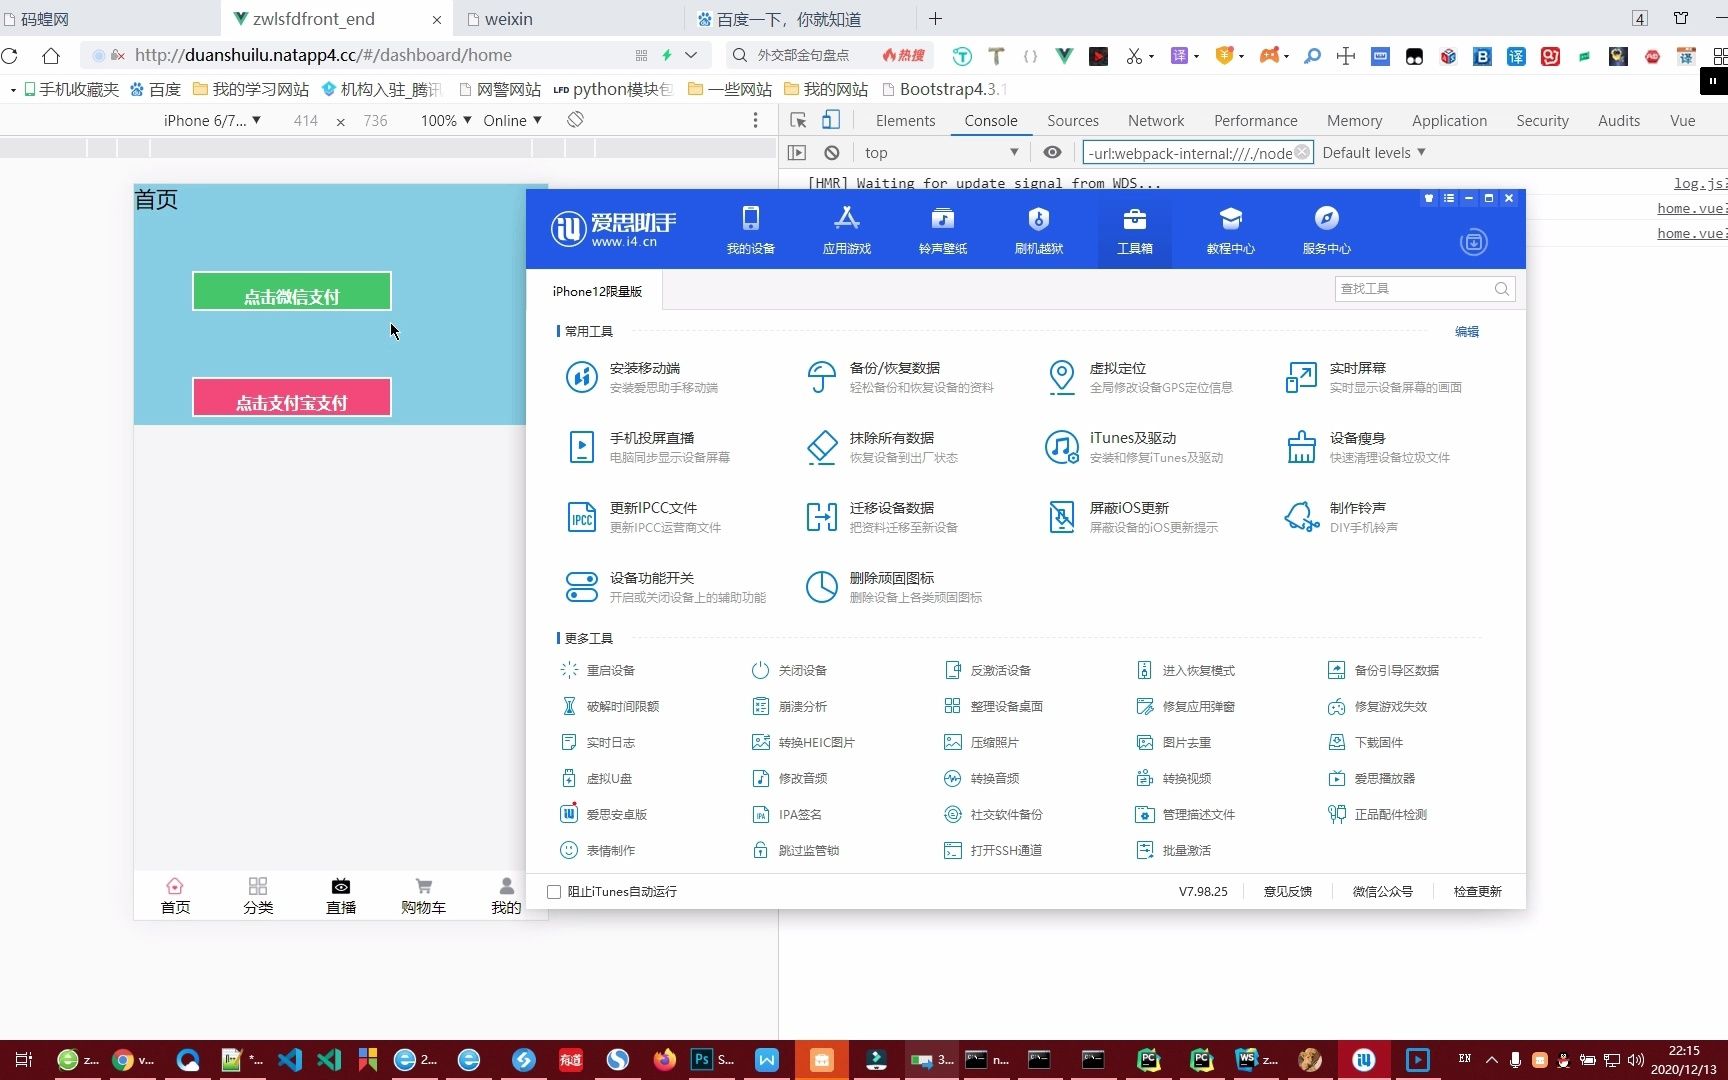Open the Online network throttling dropdown
Screen dimensions: 1728x1080
[511, 120]
